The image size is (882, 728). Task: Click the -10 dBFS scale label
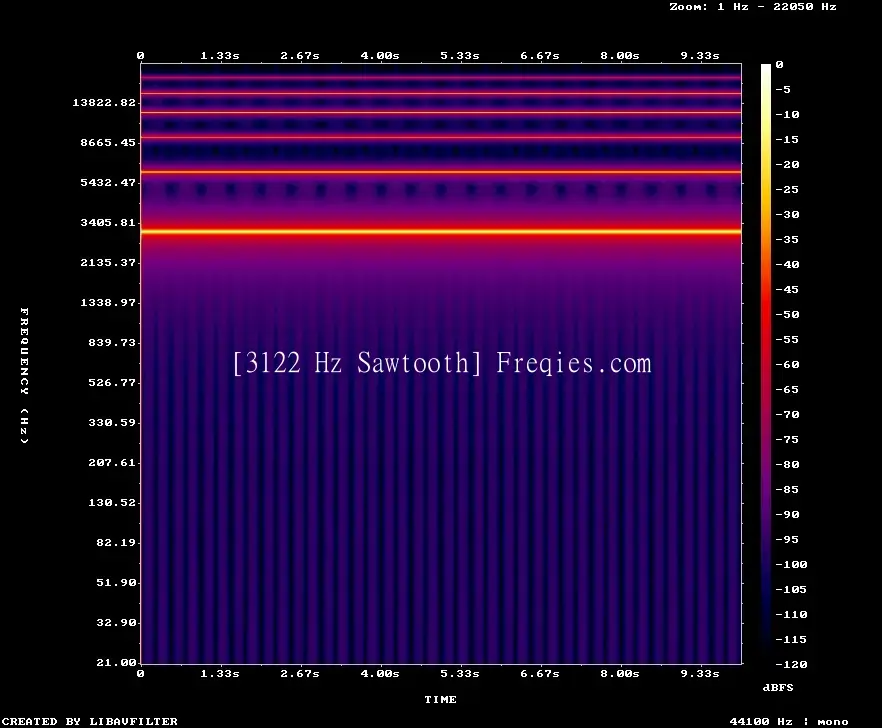coord(787,114)
